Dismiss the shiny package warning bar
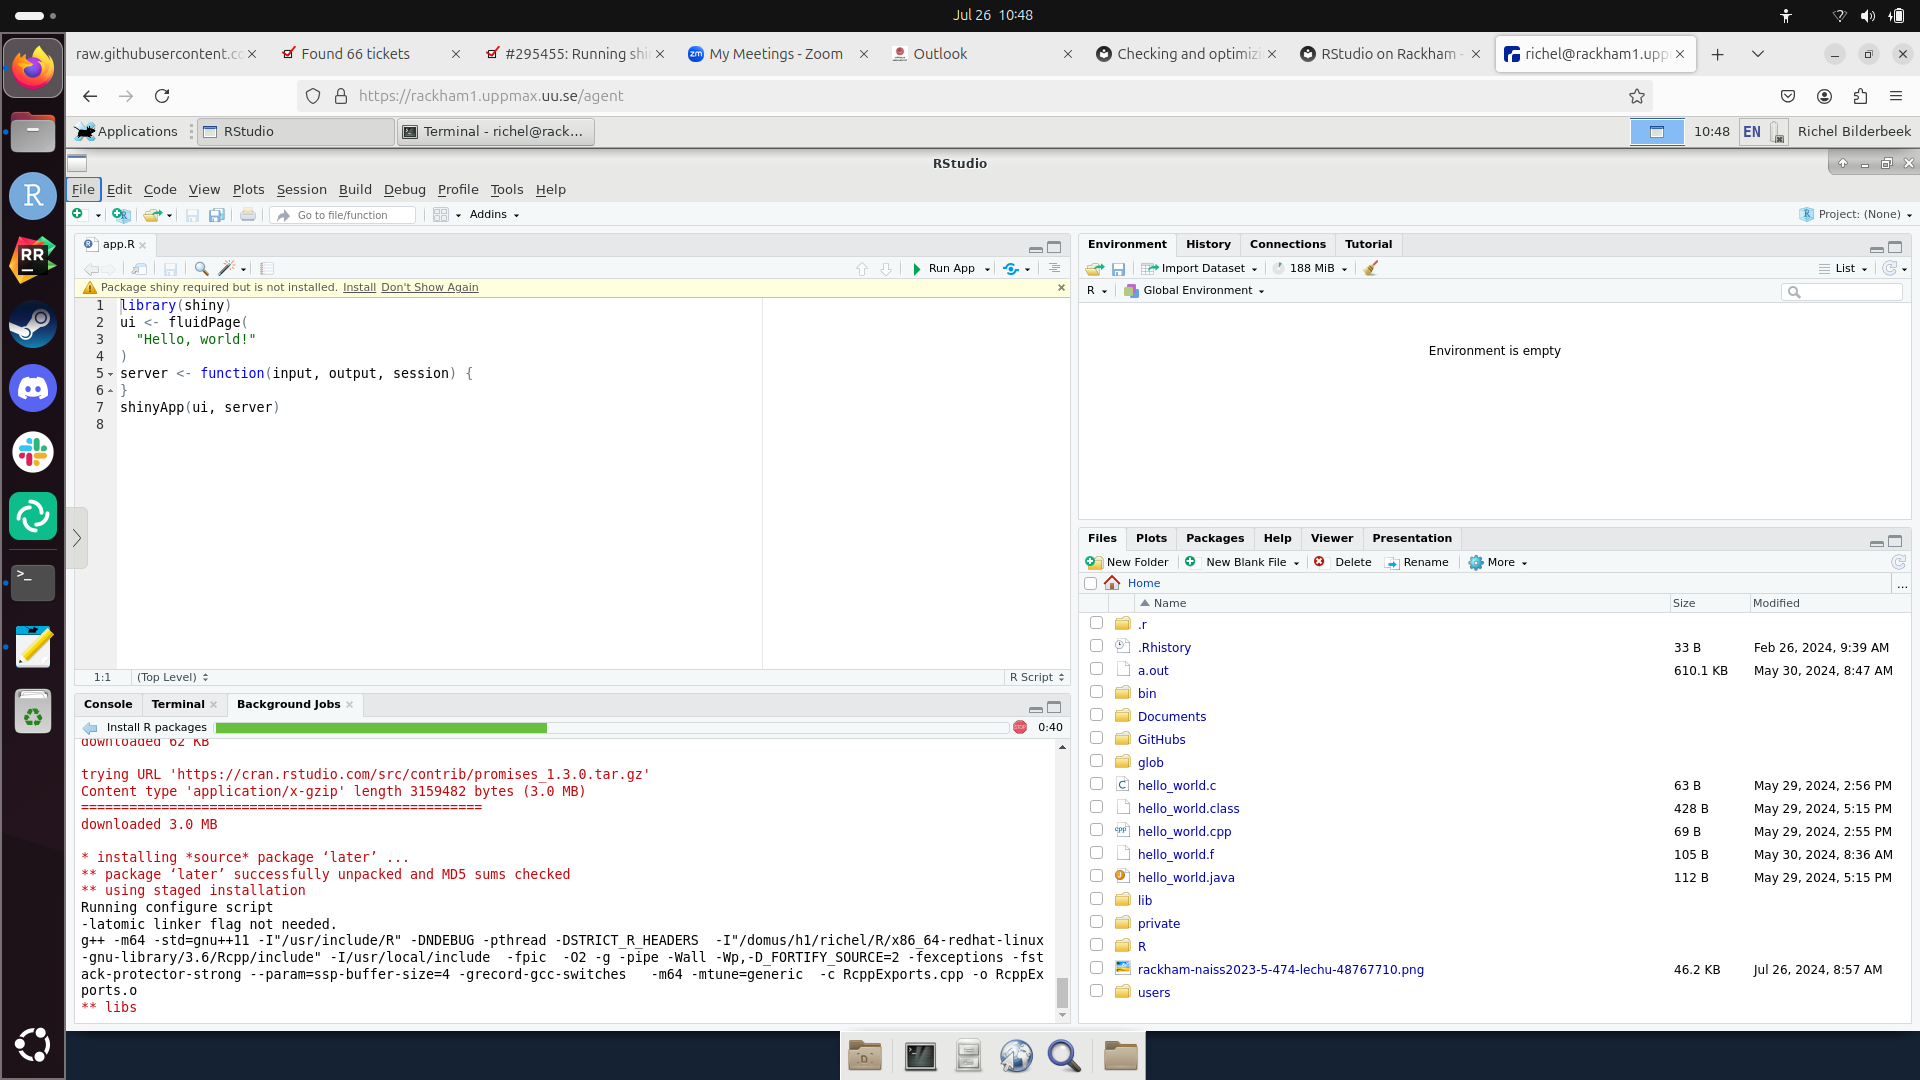Screen dimensions: 1920x1080 click(1061, 287)
